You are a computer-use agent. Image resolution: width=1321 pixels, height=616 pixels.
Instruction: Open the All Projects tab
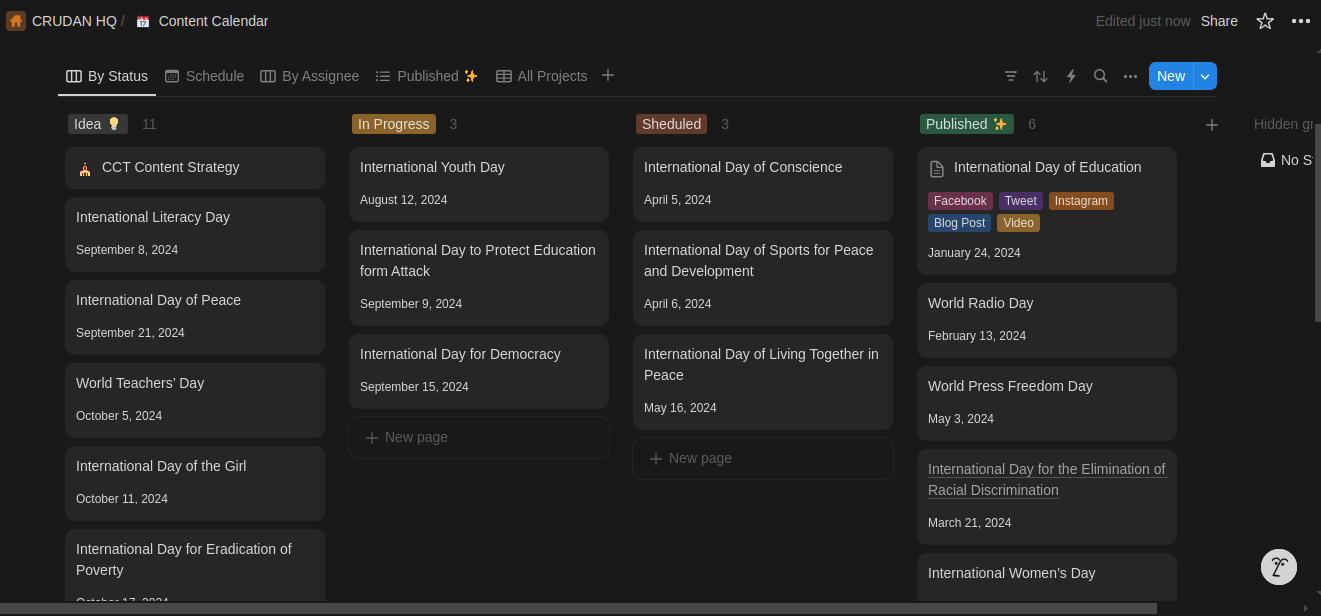click(x=541, y=76)
